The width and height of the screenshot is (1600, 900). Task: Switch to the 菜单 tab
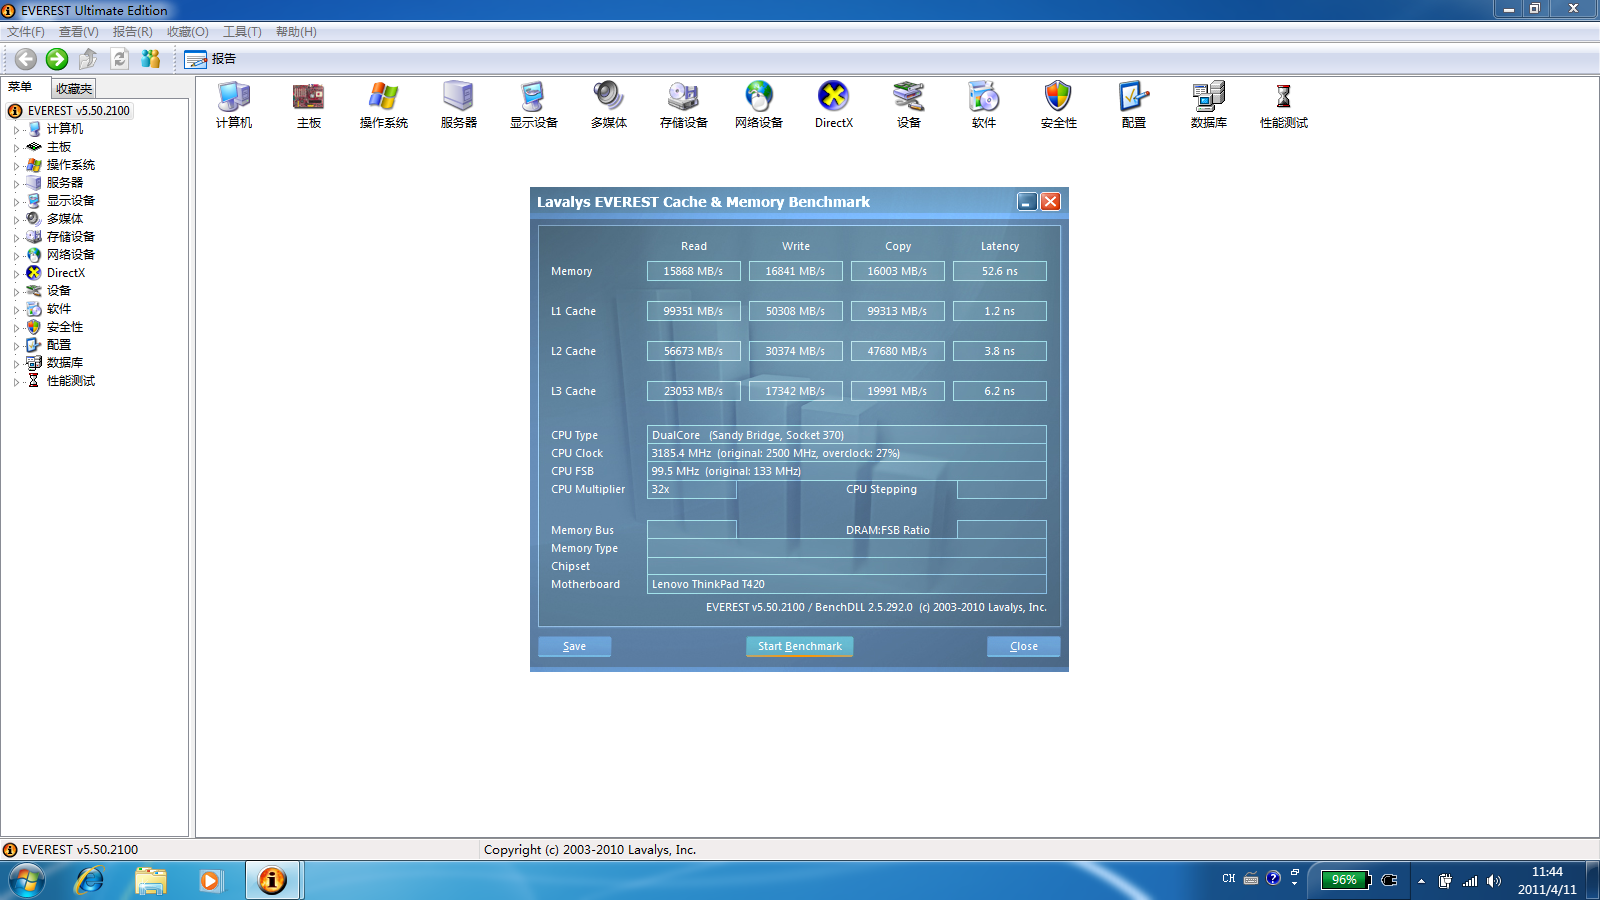click(x=22, y=87)
